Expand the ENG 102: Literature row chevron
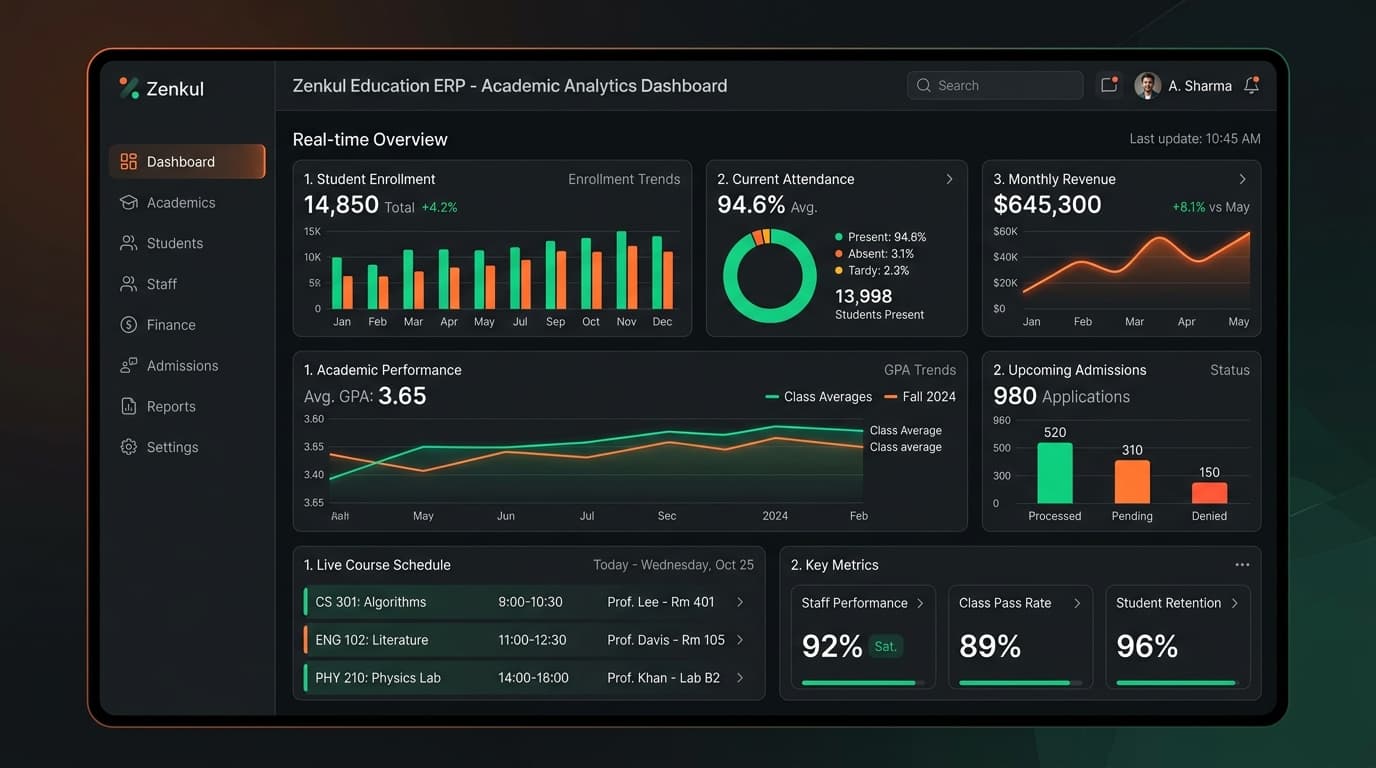The height and width of the screenshot is (768, 1376). pos(740,640)
